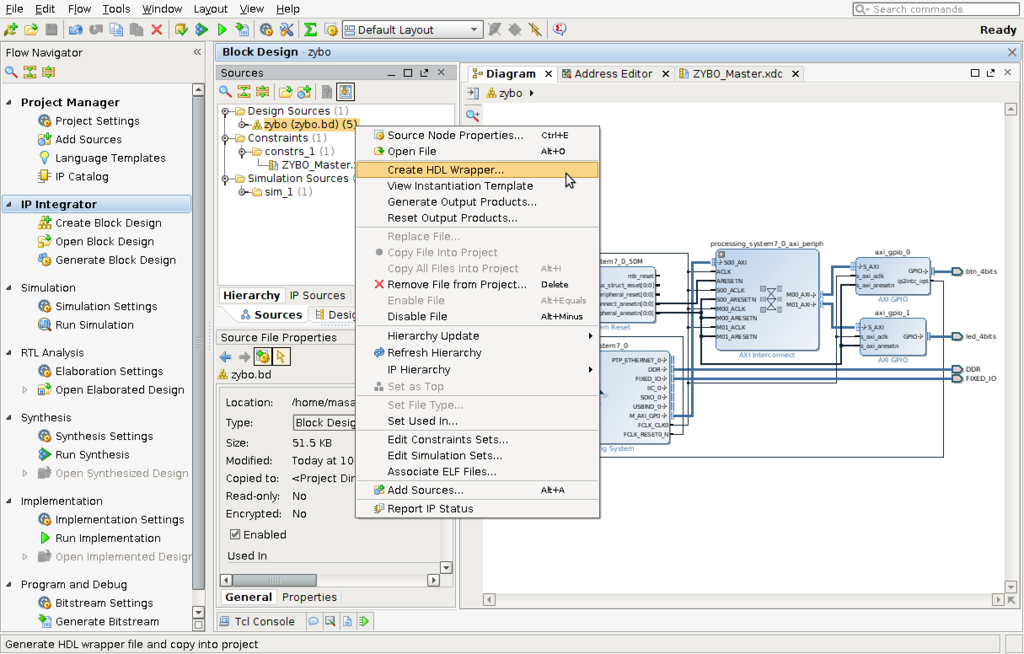Click Create Block Design in IP Integrator

[x=108, y=223]
